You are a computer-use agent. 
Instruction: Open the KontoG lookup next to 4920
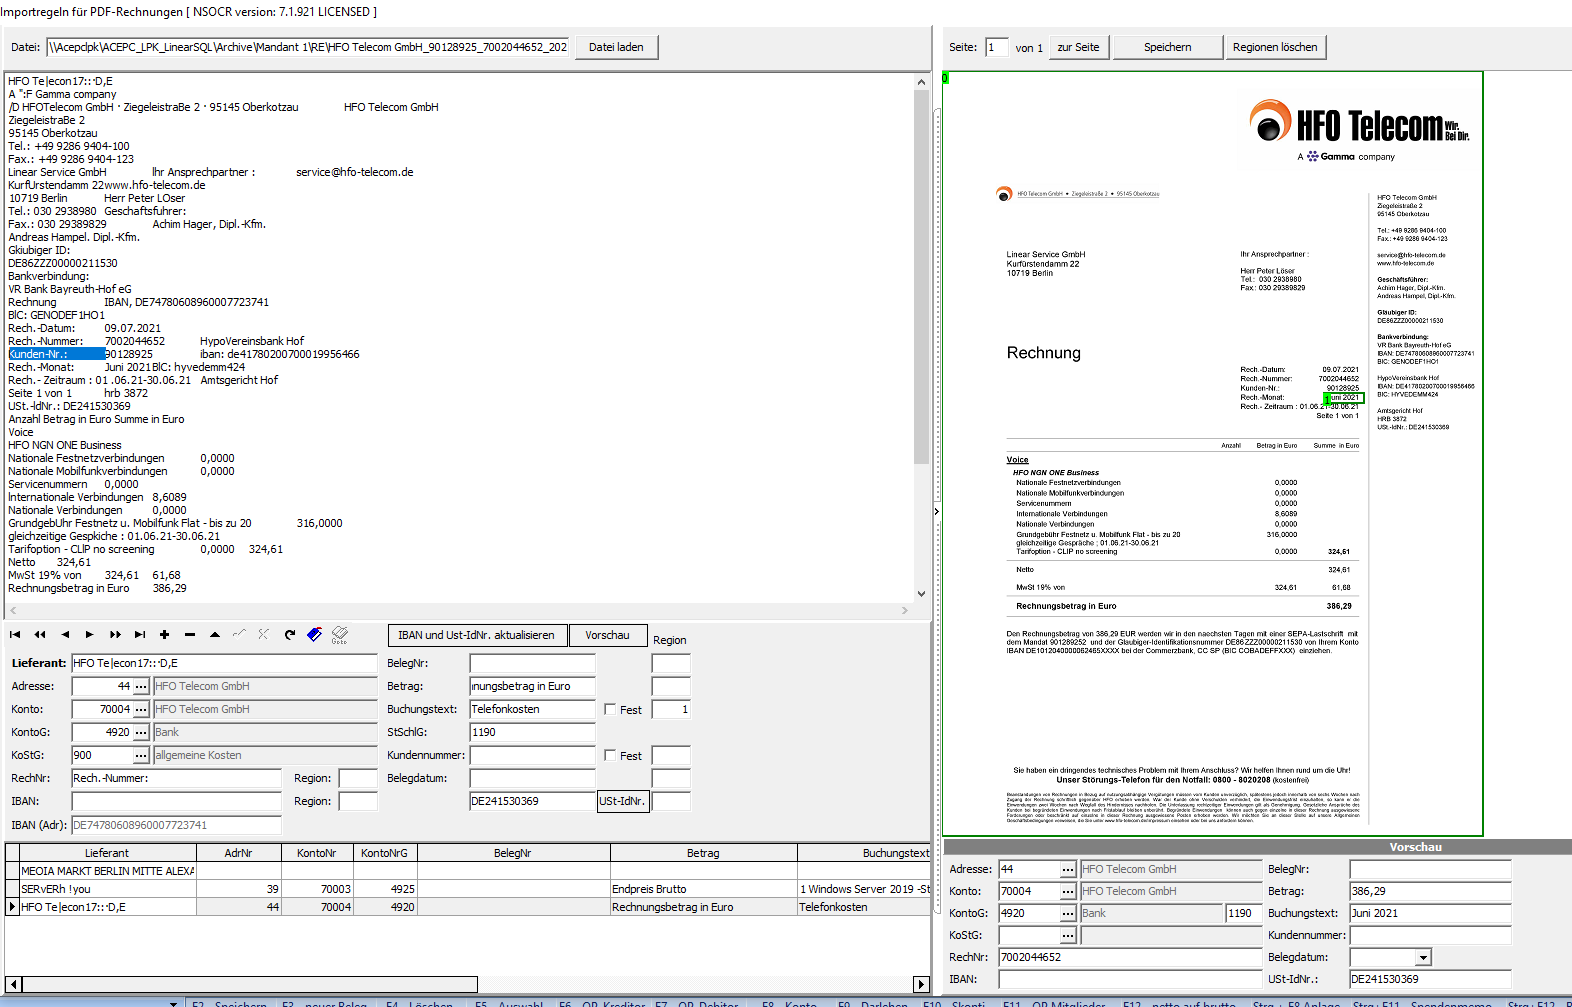click(x=141, y=732)
